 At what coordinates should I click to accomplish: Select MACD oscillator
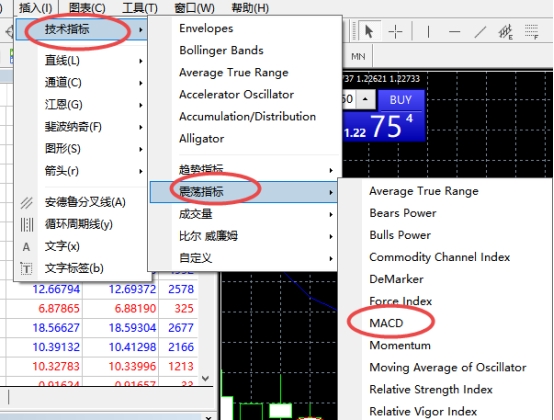point(386,323)
